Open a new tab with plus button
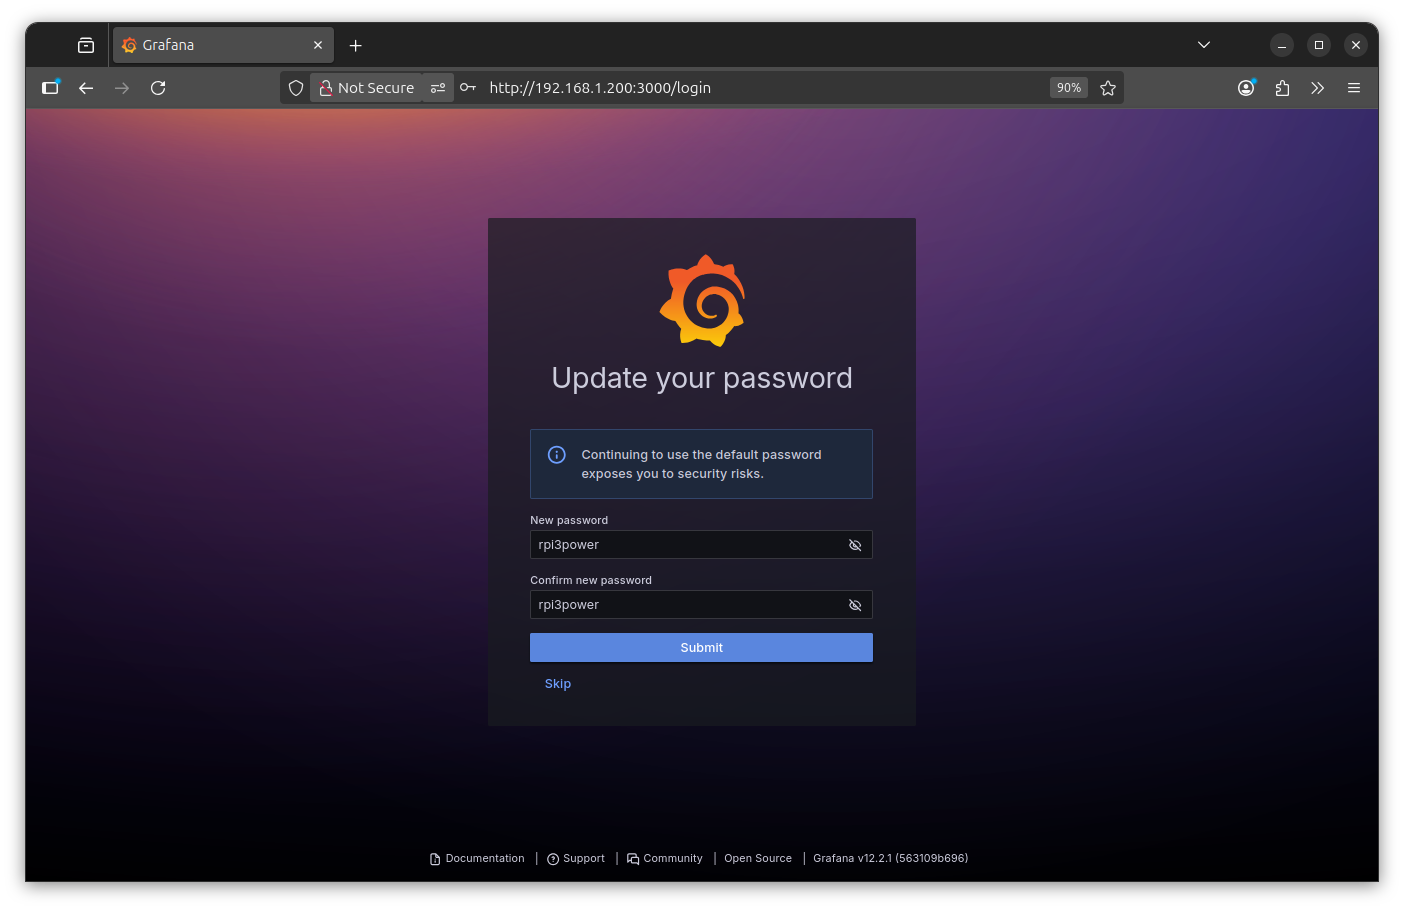The height and width of the screenshot is (910, 1404). tap(355, 46)
